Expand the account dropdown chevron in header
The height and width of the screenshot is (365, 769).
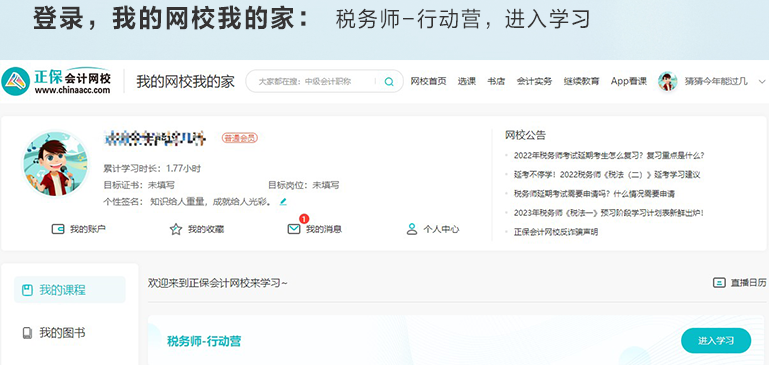click(x=762, y=81)
